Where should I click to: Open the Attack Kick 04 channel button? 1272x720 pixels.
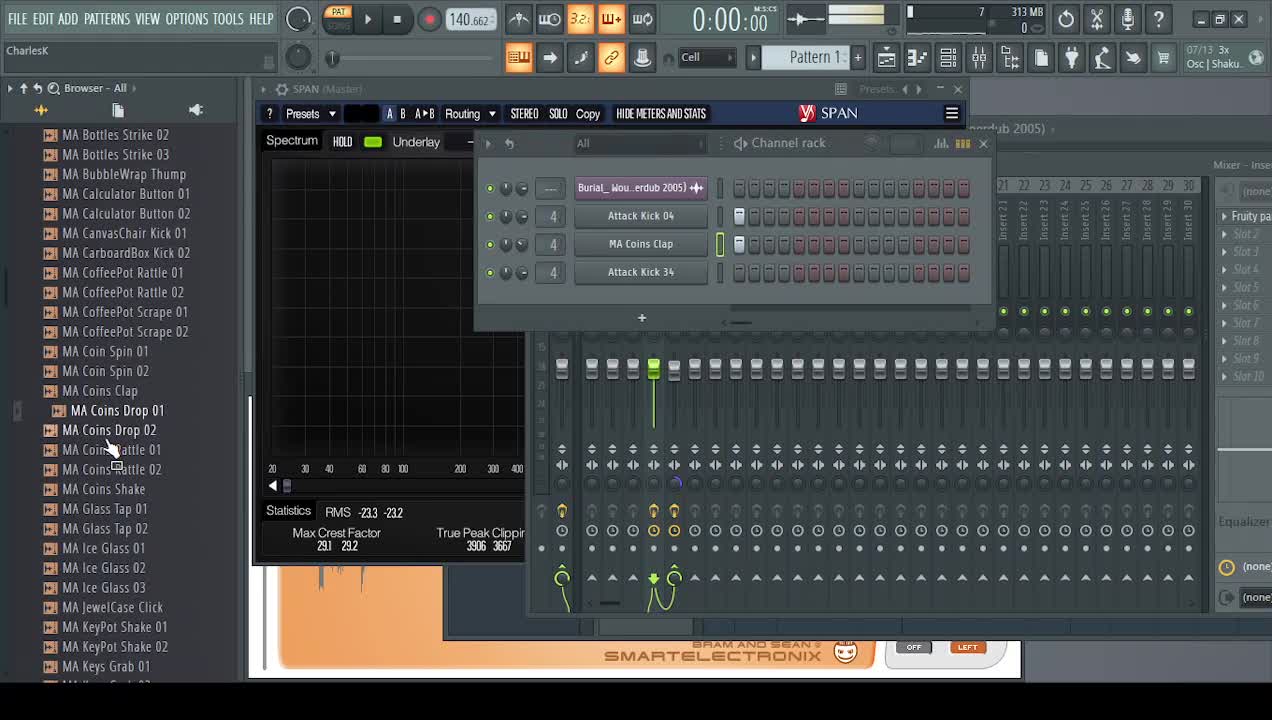coord(641,216)
